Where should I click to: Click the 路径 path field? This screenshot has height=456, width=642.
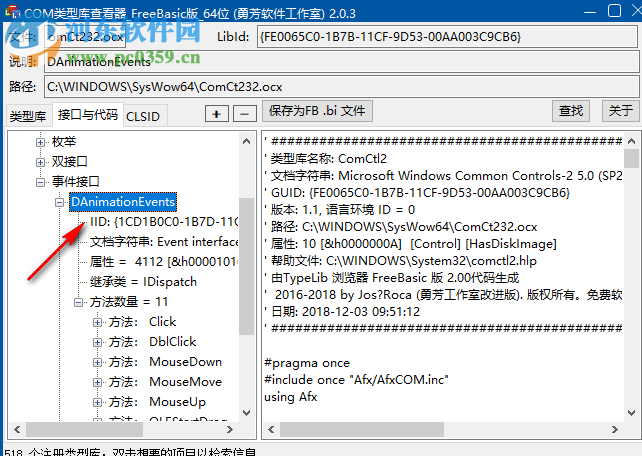pos(341,87)
